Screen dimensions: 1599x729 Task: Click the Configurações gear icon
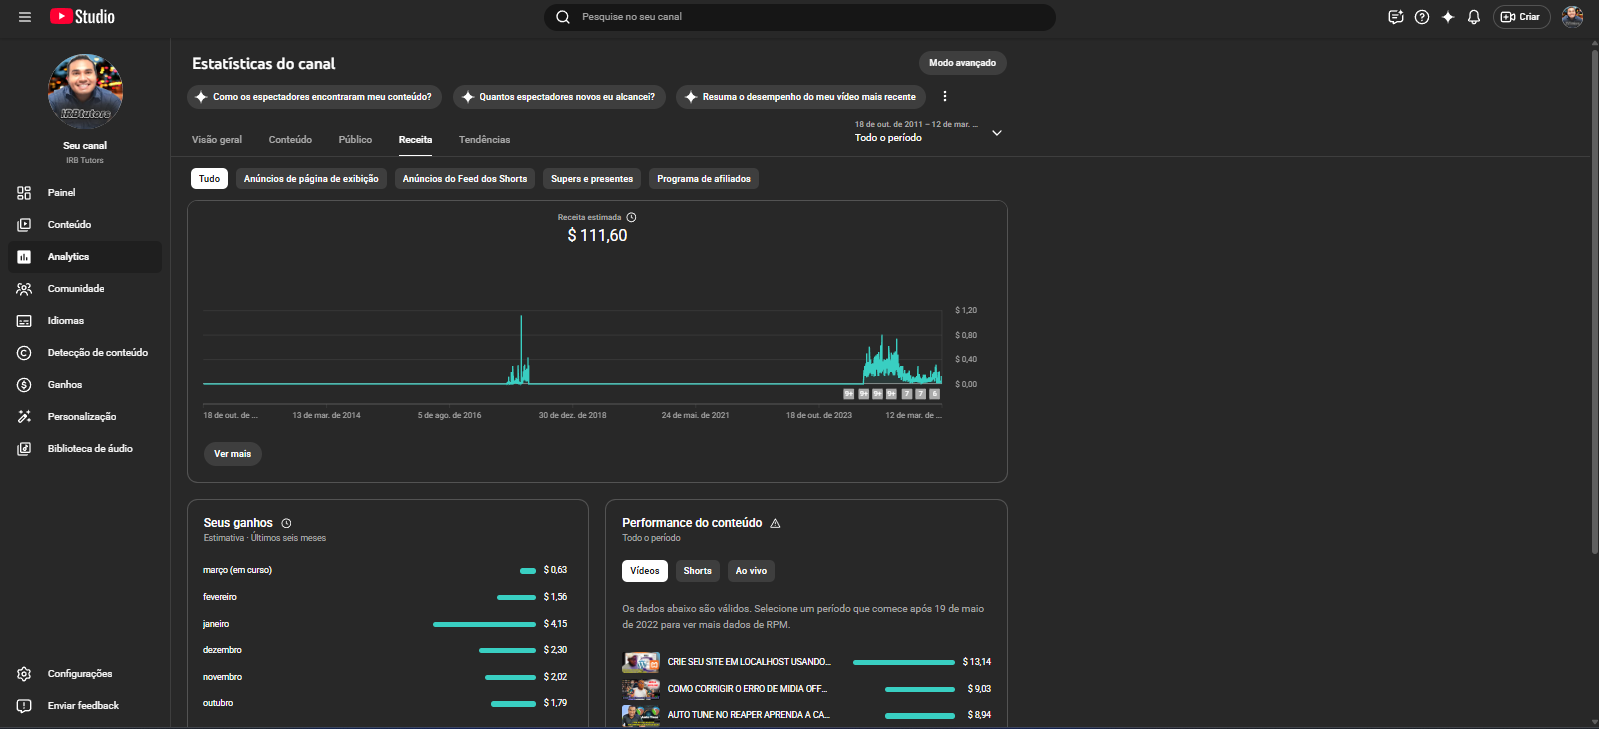[x=24, y=674]
